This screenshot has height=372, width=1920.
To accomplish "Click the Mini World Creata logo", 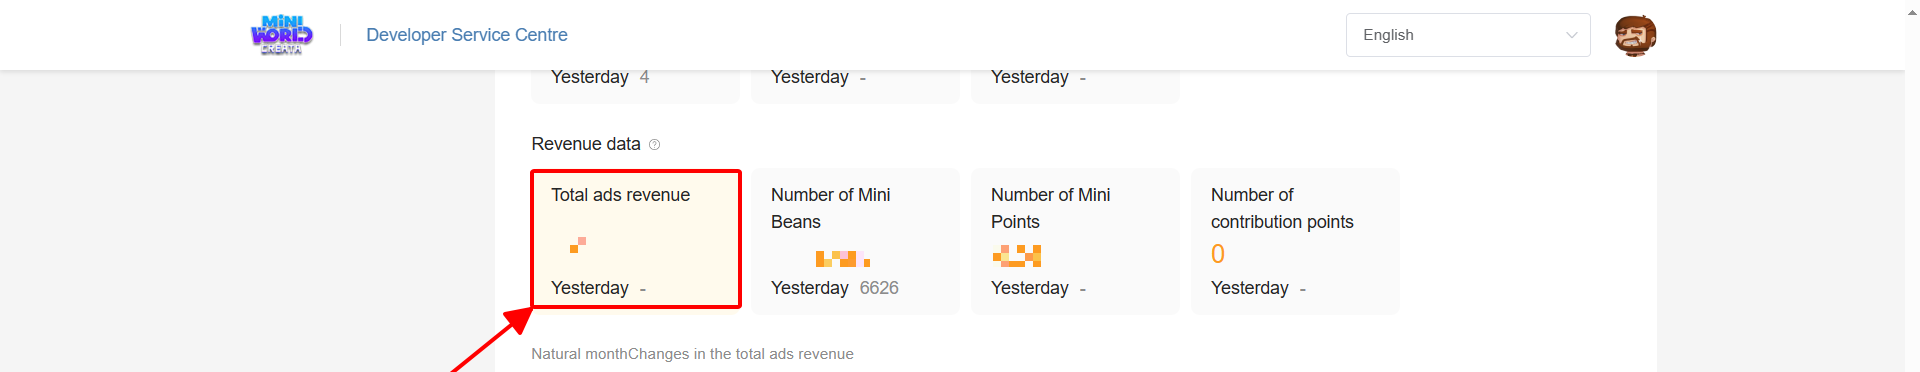I will point(281,35).
